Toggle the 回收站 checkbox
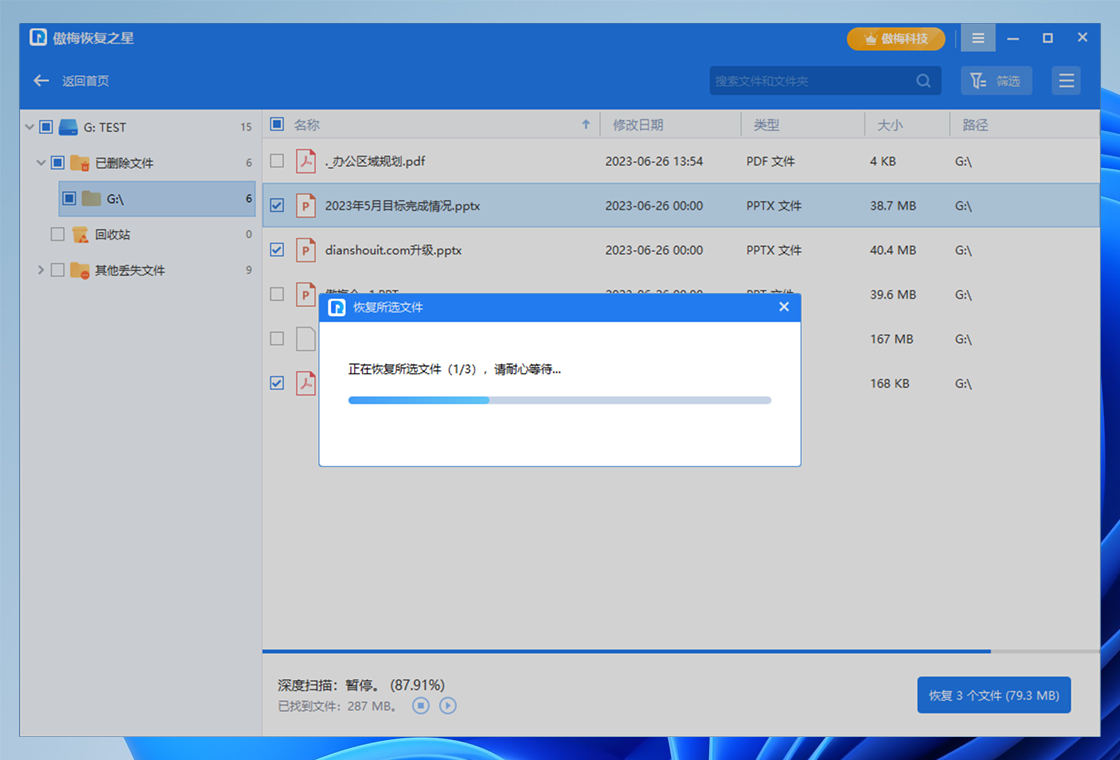This screenshot has height=760, width=1120. coord(57,234)
